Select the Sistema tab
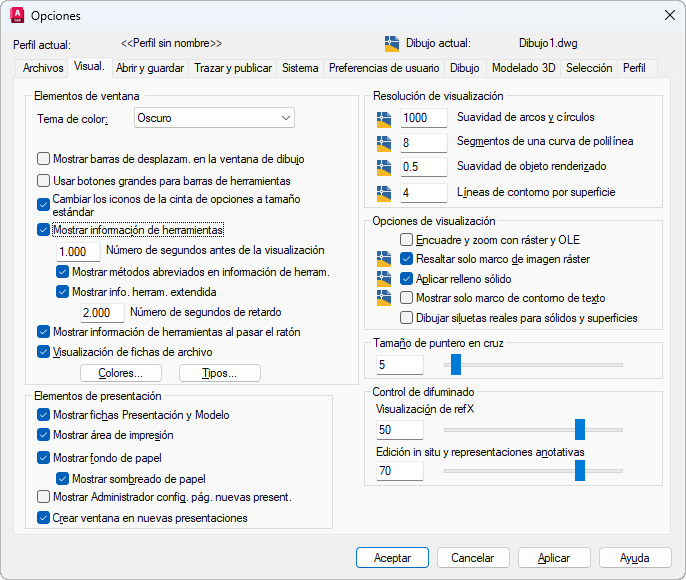The width and height of the screenshot is (686, 580). point(300,68)
